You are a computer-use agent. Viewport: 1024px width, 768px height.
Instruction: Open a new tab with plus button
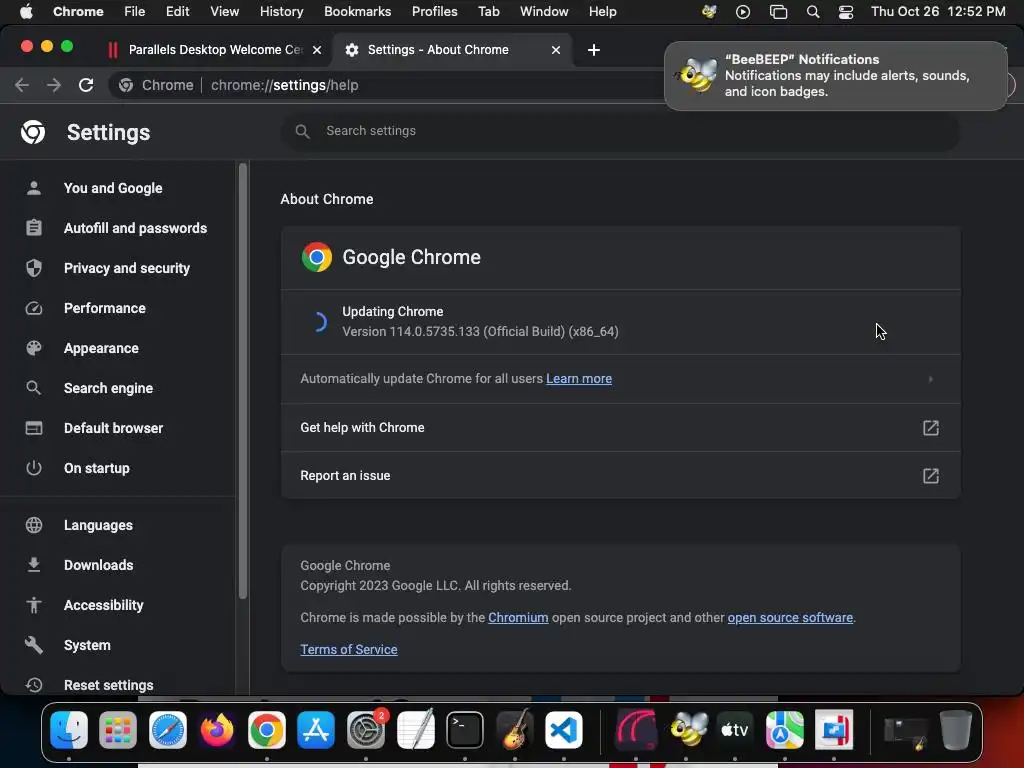[594, 50]
